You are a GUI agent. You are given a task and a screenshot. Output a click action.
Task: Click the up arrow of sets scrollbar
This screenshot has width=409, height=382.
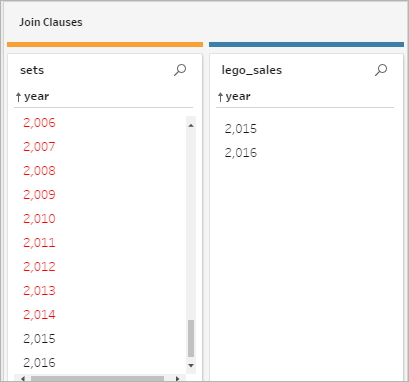(191, 125)
